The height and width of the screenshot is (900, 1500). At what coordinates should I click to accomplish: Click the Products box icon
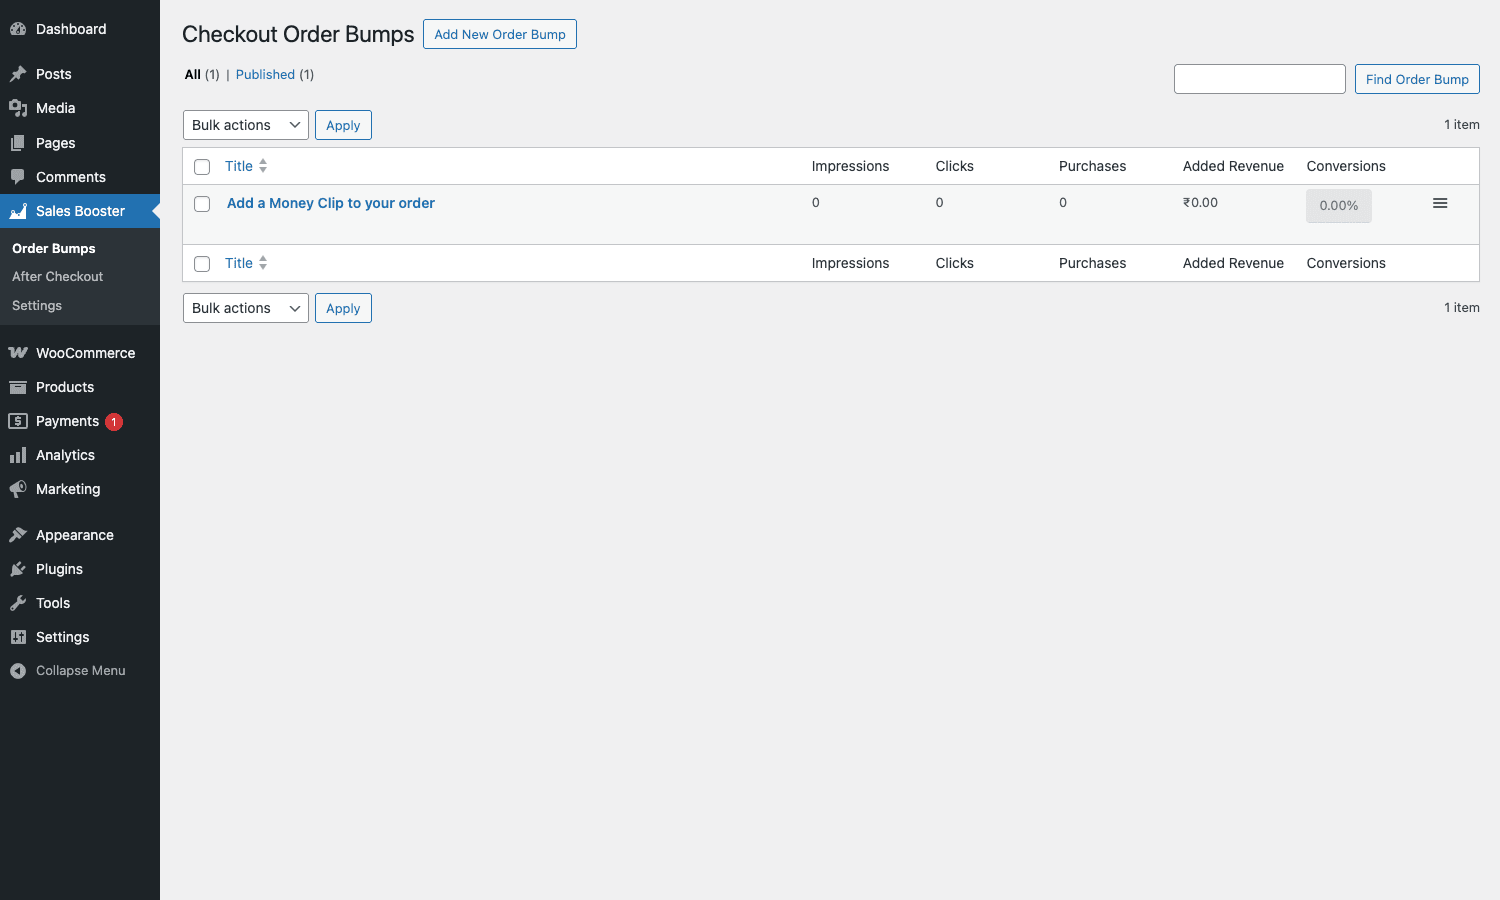[18, 387]
